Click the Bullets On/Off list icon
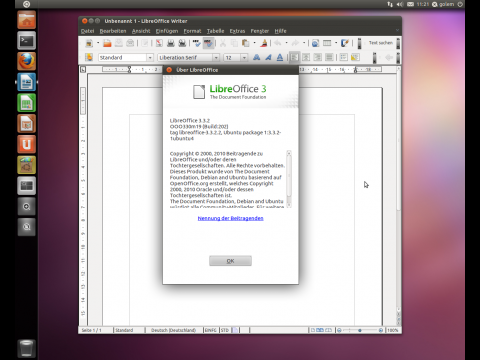Viewport: 480px width, 360px height. click(x=355, y=57)
